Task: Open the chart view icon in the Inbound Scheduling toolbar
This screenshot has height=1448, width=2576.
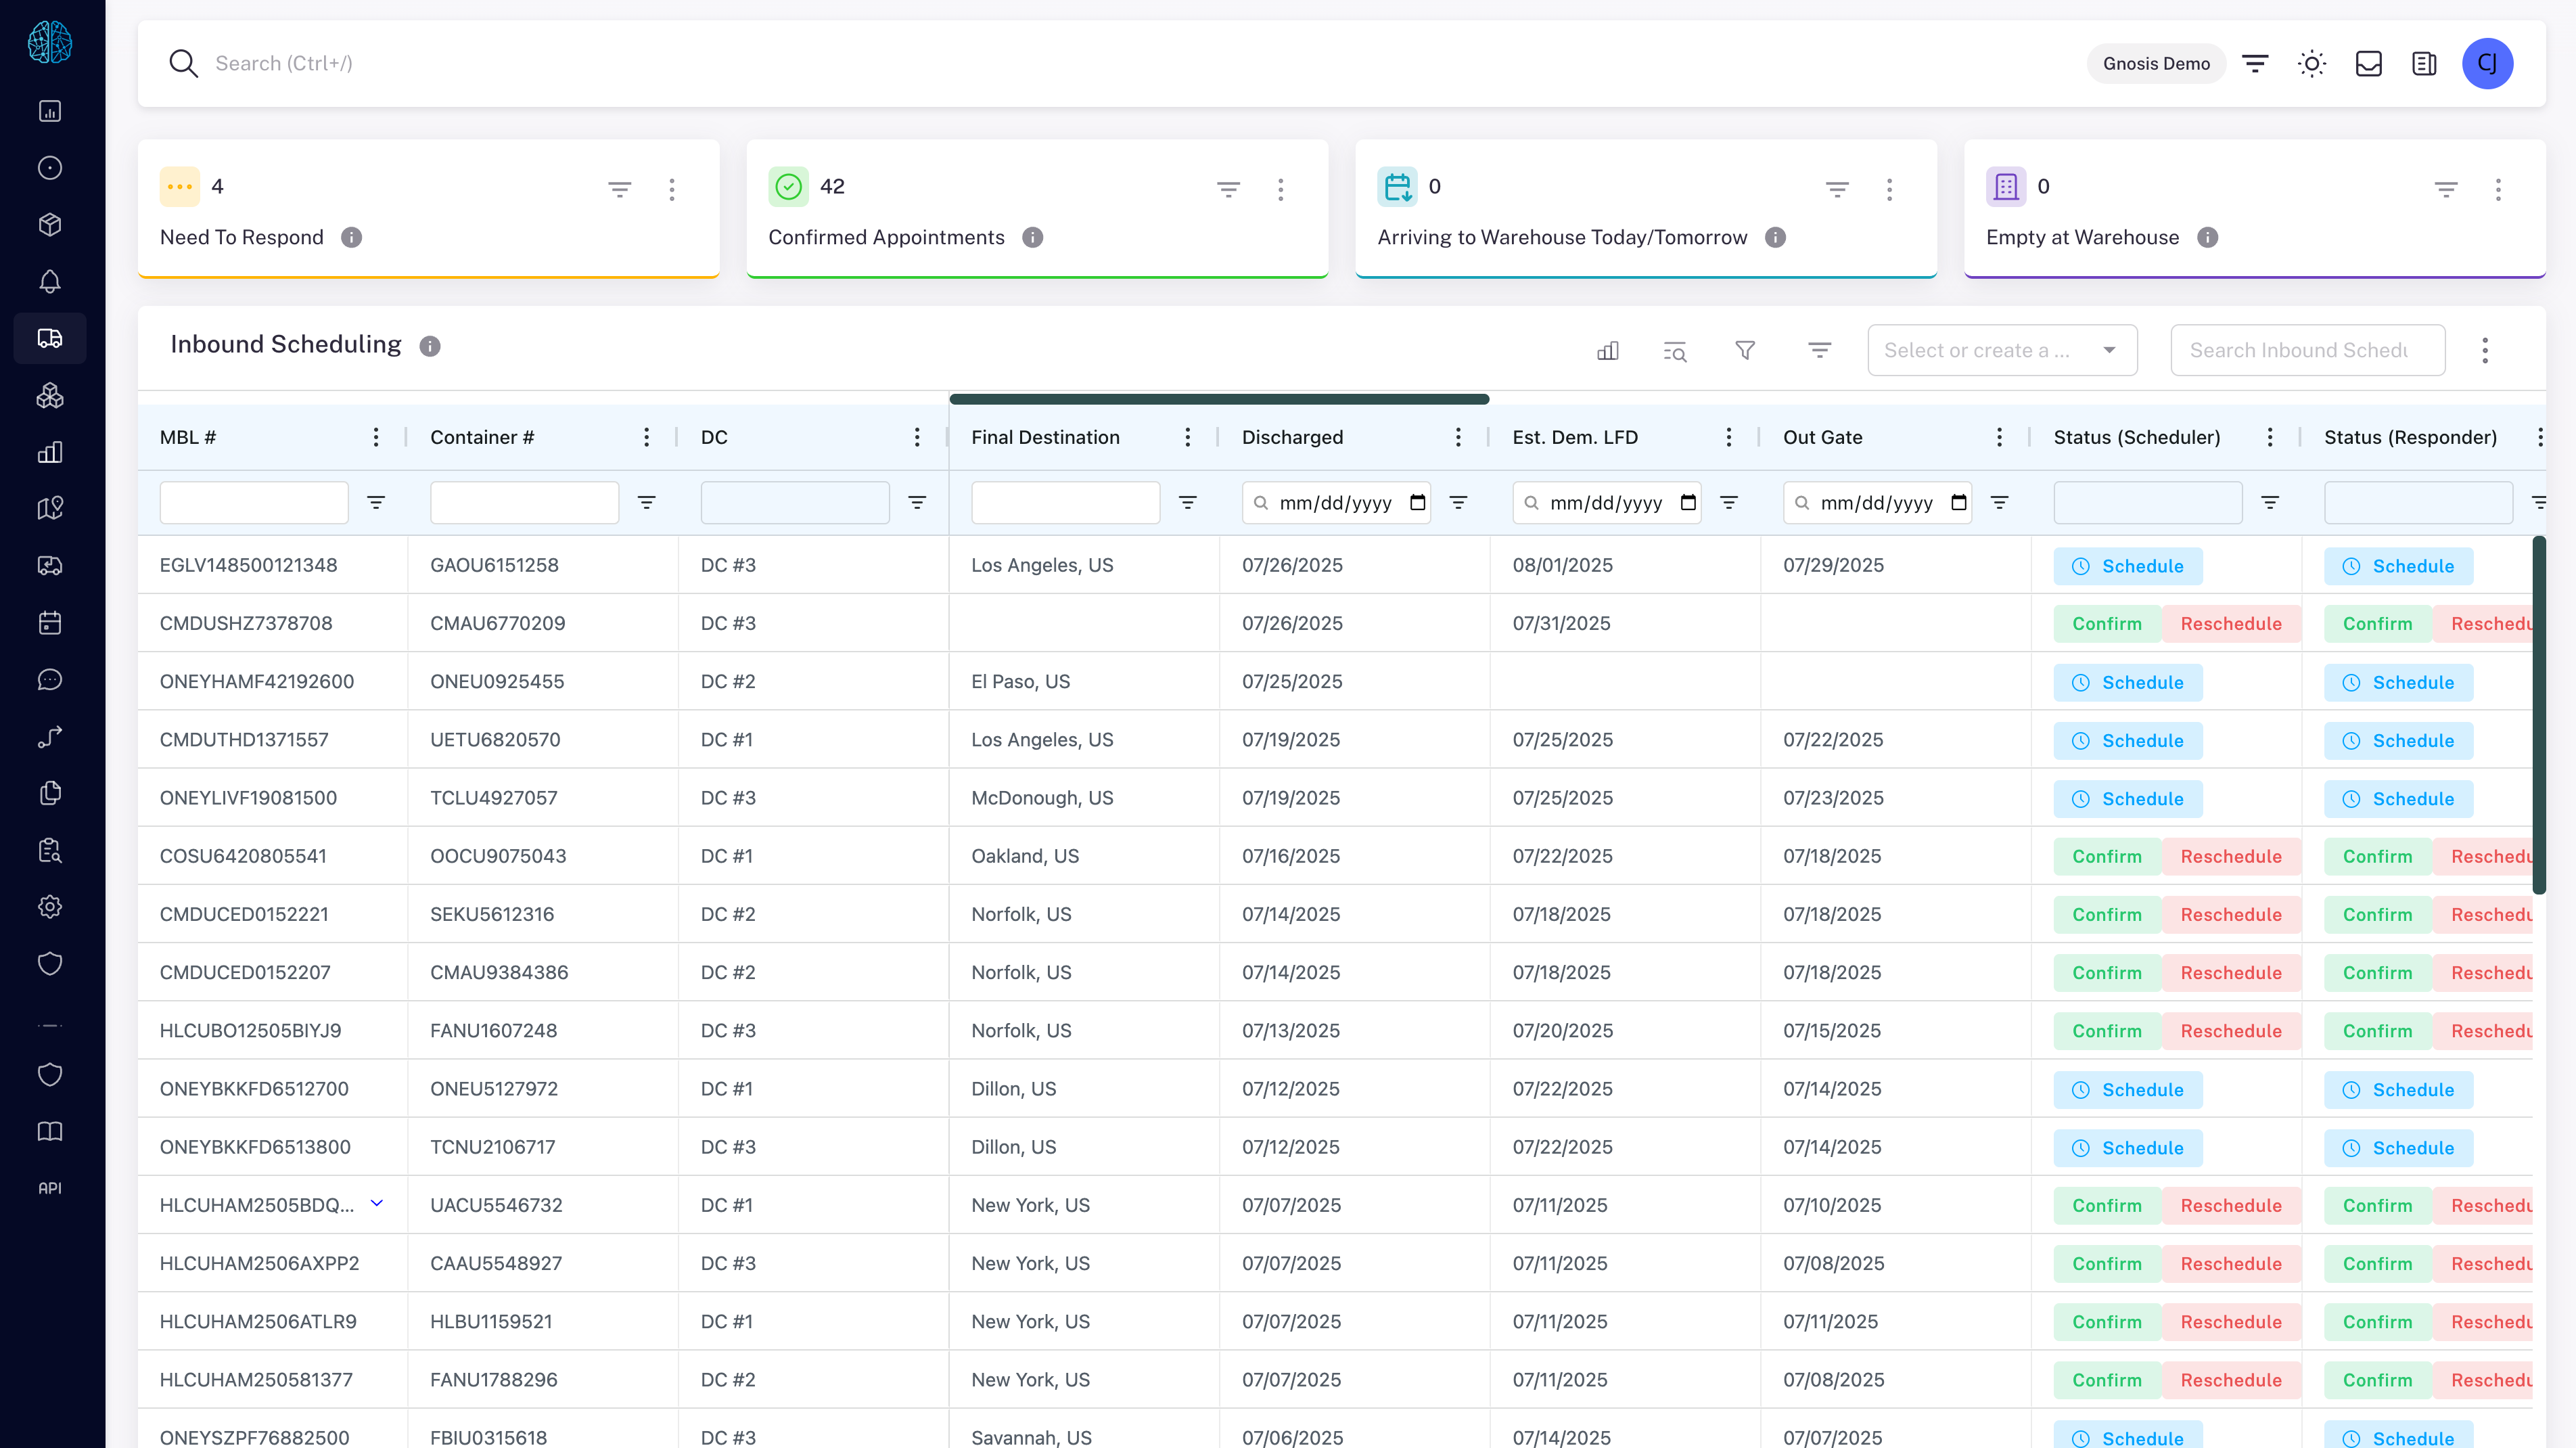Action: (x=1607, y=350)
